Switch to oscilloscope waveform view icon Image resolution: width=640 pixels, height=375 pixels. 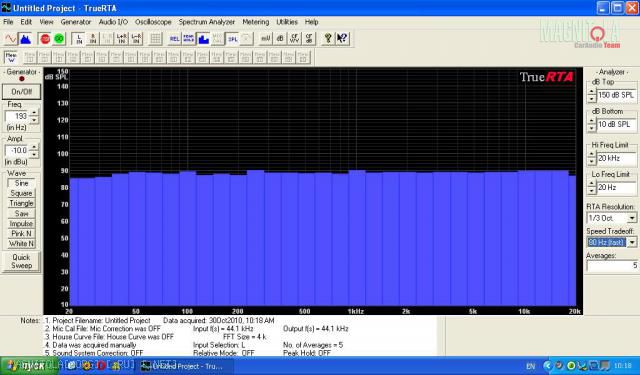(x=11, y=39)
